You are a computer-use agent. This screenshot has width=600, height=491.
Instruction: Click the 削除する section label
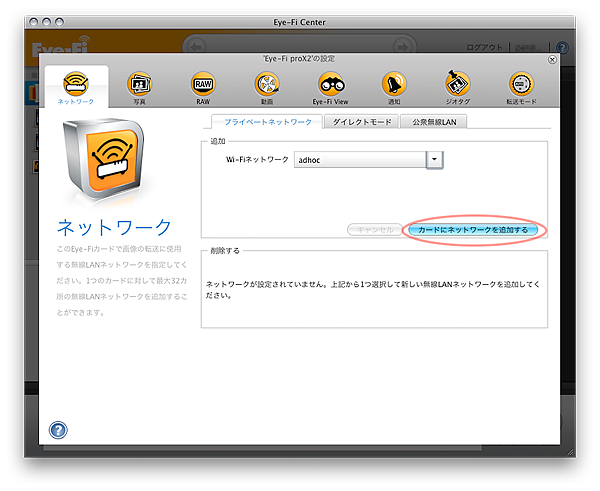pos(225,251)
